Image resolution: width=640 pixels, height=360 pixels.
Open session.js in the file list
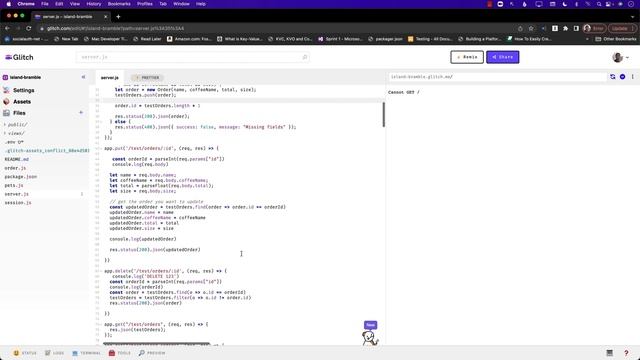[18, 202]
